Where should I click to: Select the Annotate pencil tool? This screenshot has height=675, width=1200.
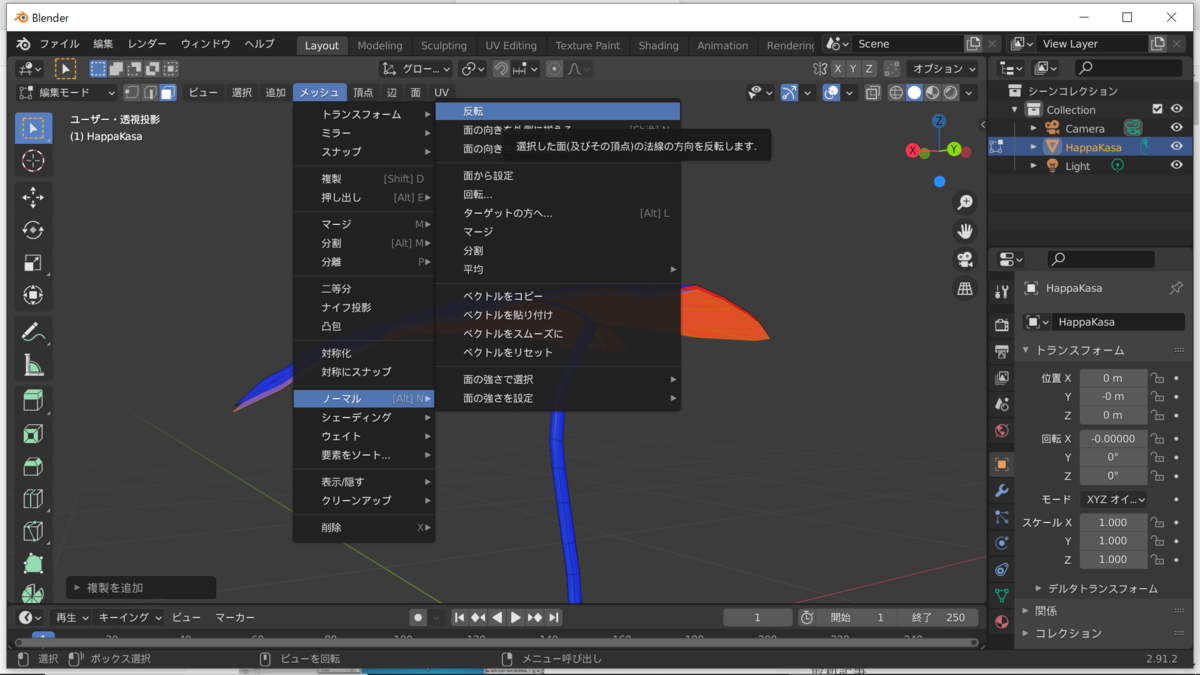(33, 332)
